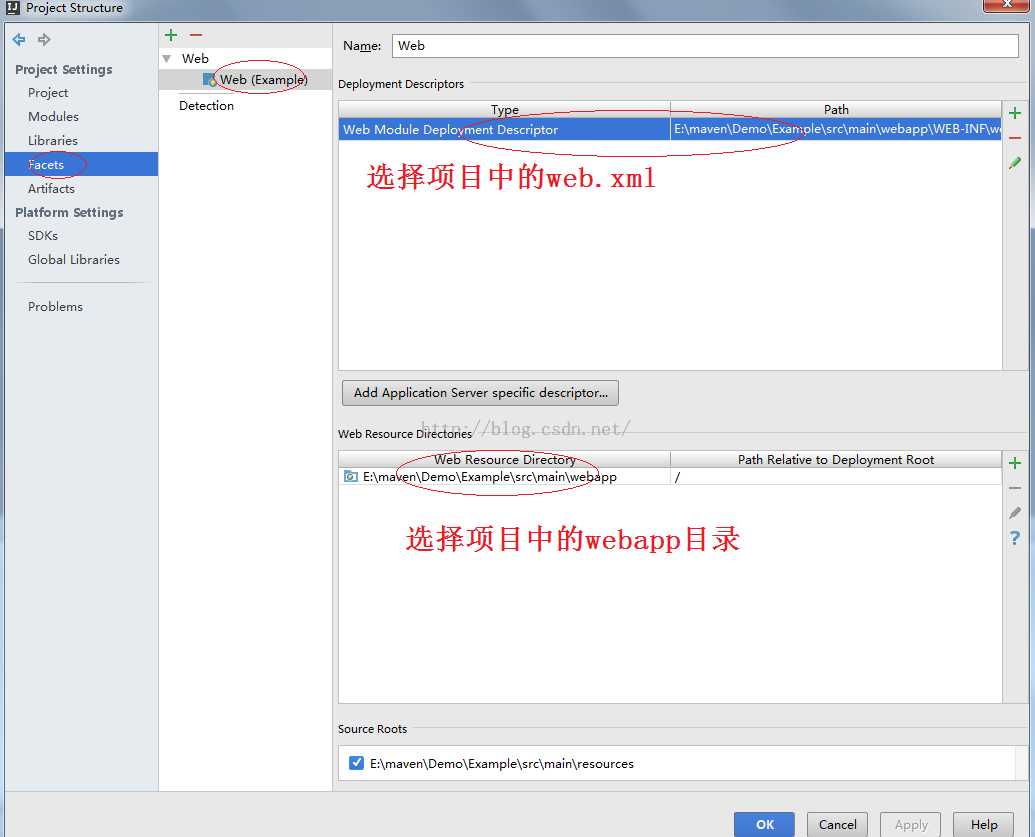Collapse the Web facet tree node
This screenshot has width=1035, height=837.
(167, 59)
